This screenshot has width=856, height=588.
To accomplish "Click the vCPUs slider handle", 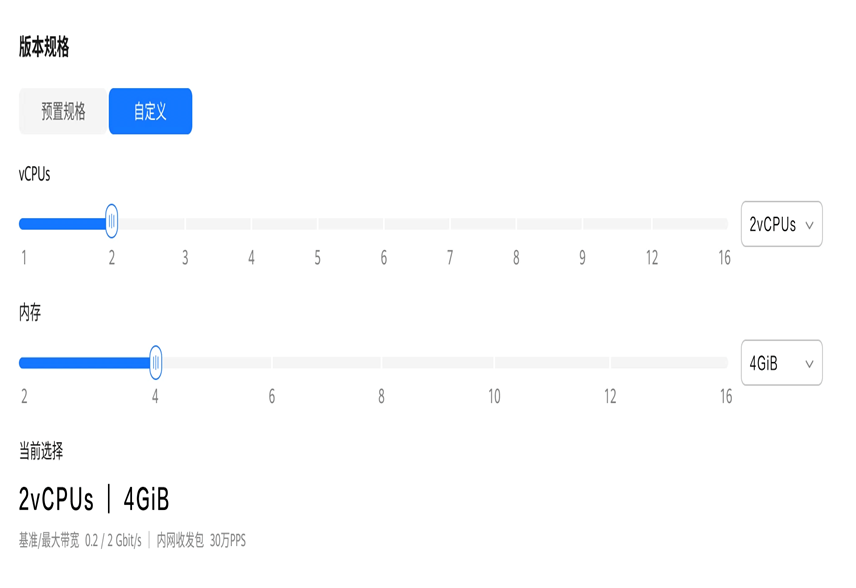I will click(111, 221).
